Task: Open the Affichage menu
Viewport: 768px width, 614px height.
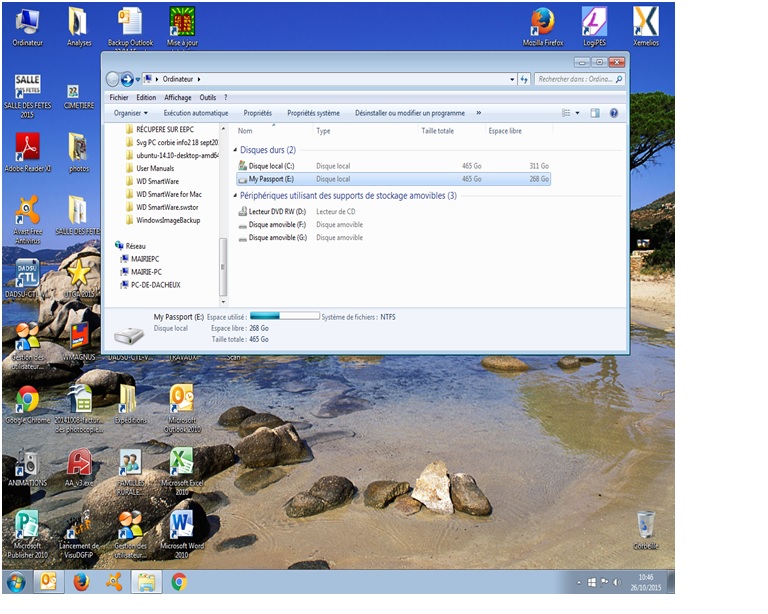Action: pos(178,97)
